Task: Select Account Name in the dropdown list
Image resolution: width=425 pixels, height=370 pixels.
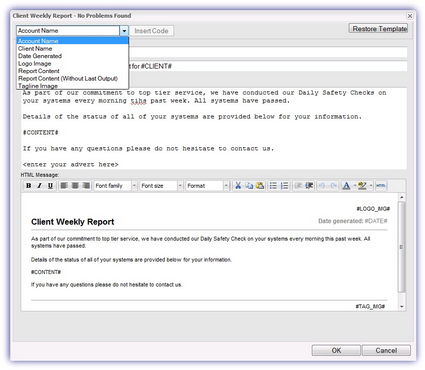Action: pos(72,41)
